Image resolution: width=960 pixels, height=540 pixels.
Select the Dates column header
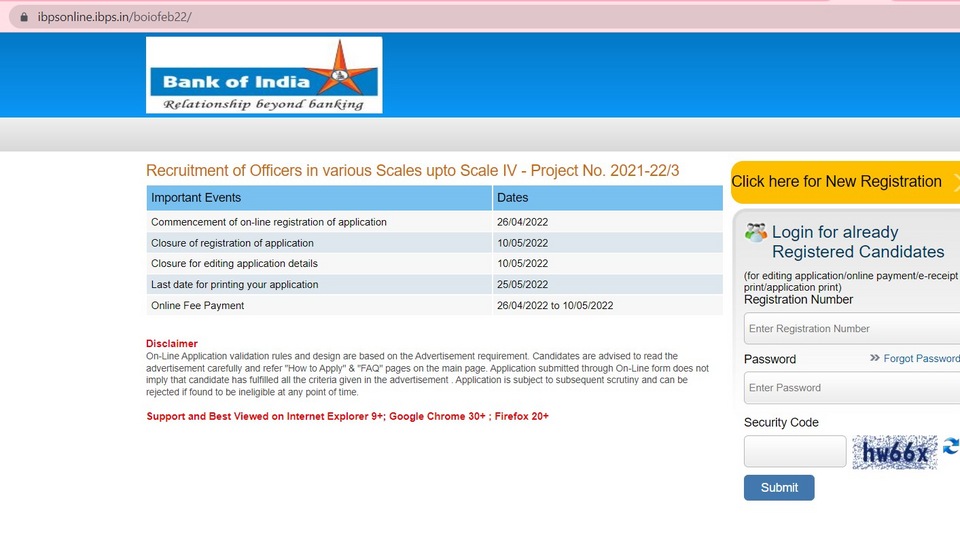(x=607, y=198)
